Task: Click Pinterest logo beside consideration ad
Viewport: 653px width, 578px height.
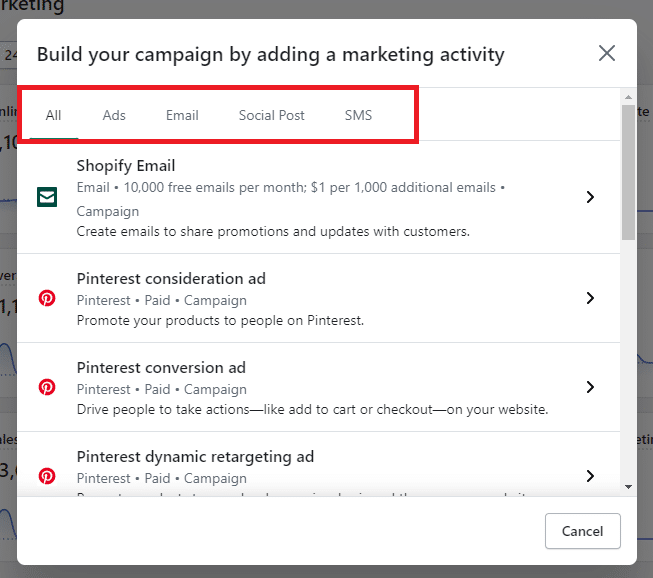Action: click(x=47, y=298)
